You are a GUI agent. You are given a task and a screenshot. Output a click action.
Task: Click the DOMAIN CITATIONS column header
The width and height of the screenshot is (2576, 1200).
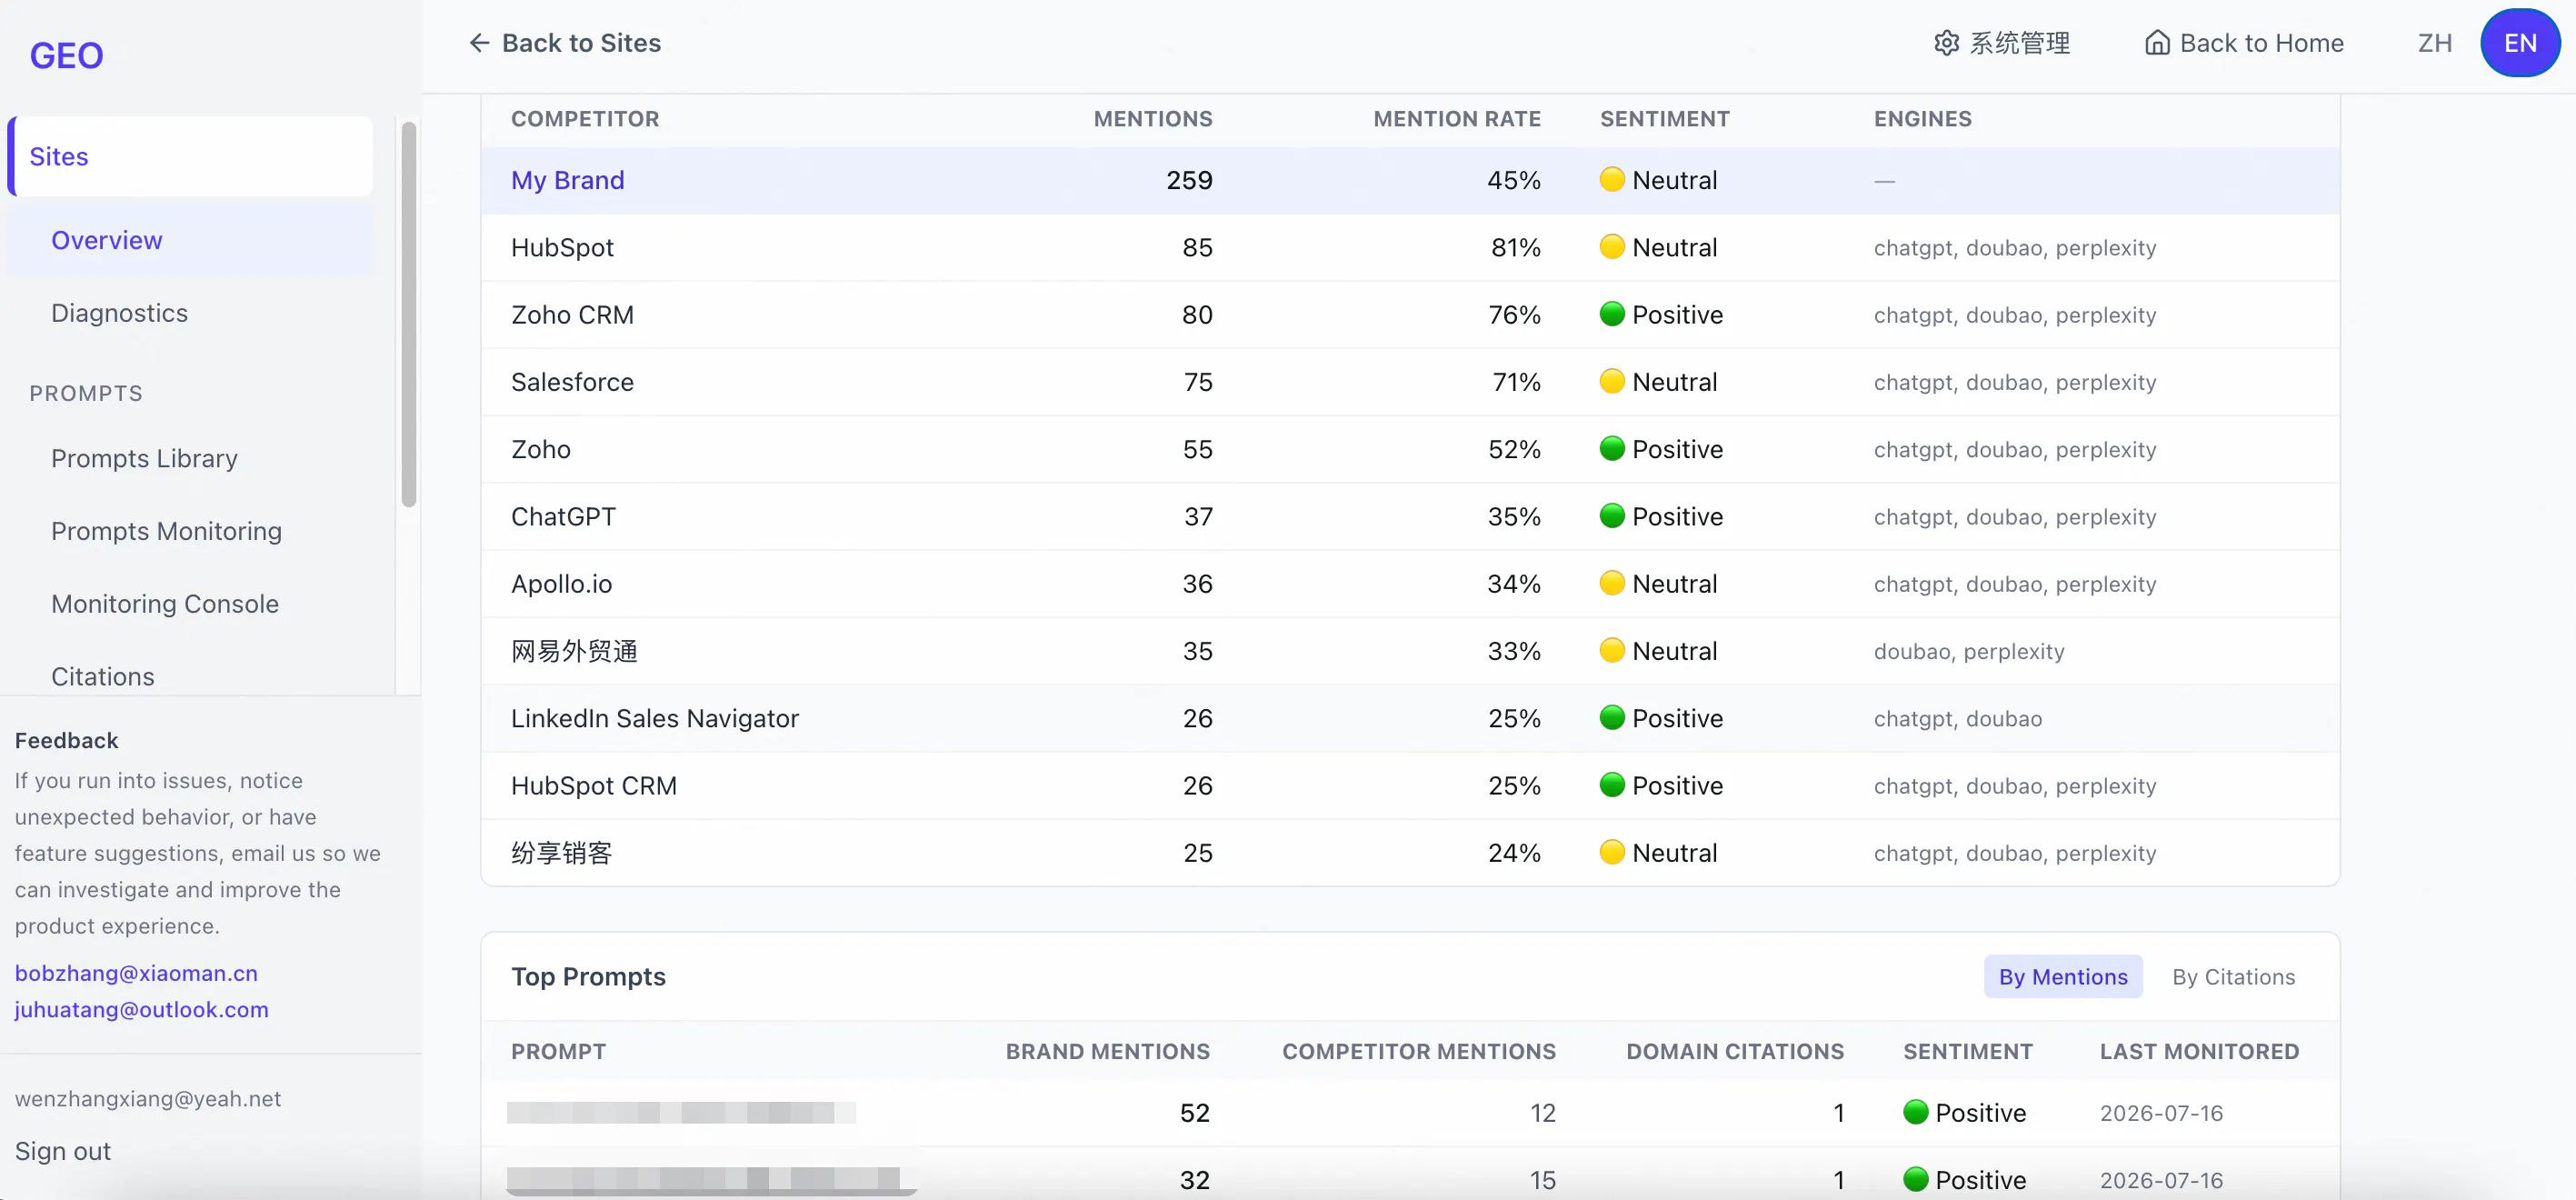coord(1735,1052)
